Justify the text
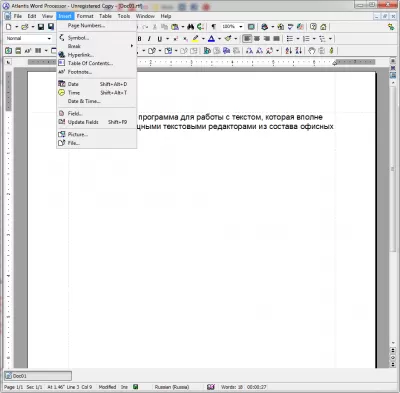The height and width of the screenshot is (393, 400). tap(276, 39)
